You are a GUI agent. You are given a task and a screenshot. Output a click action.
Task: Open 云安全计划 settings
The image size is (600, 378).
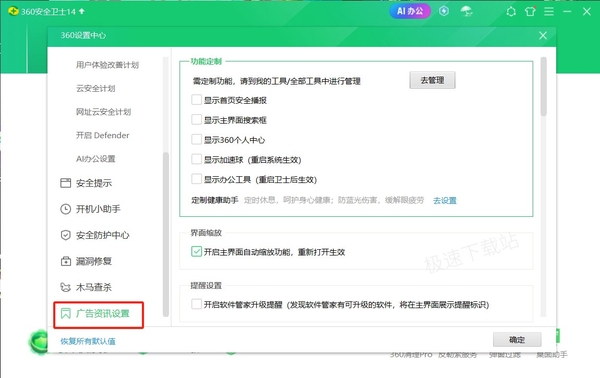pos(95,88)
